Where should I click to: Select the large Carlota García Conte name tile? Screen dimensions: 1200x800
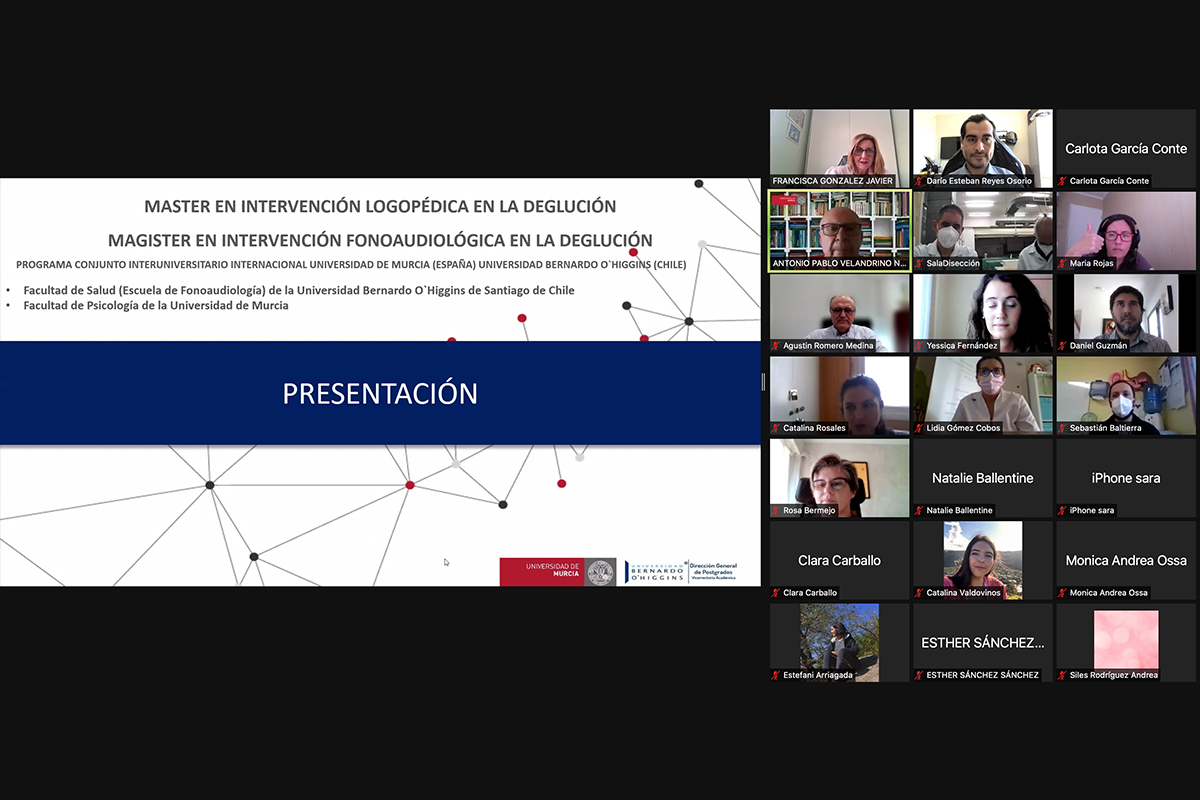(x=1126, y=148)
